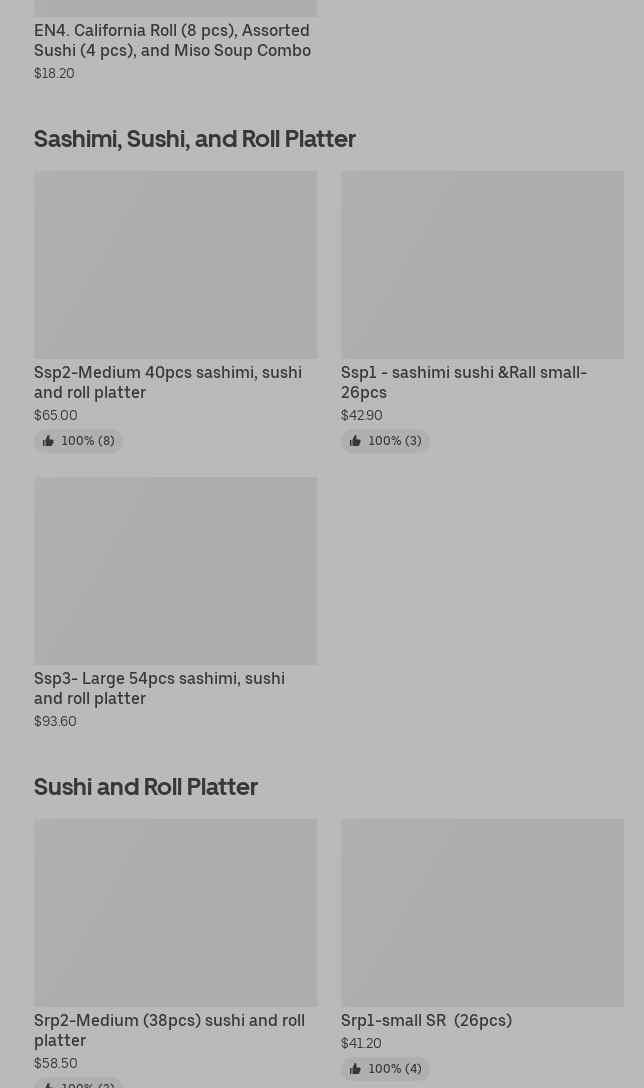Click the Sushi and Roll Platter heading

tap(146, 786)
